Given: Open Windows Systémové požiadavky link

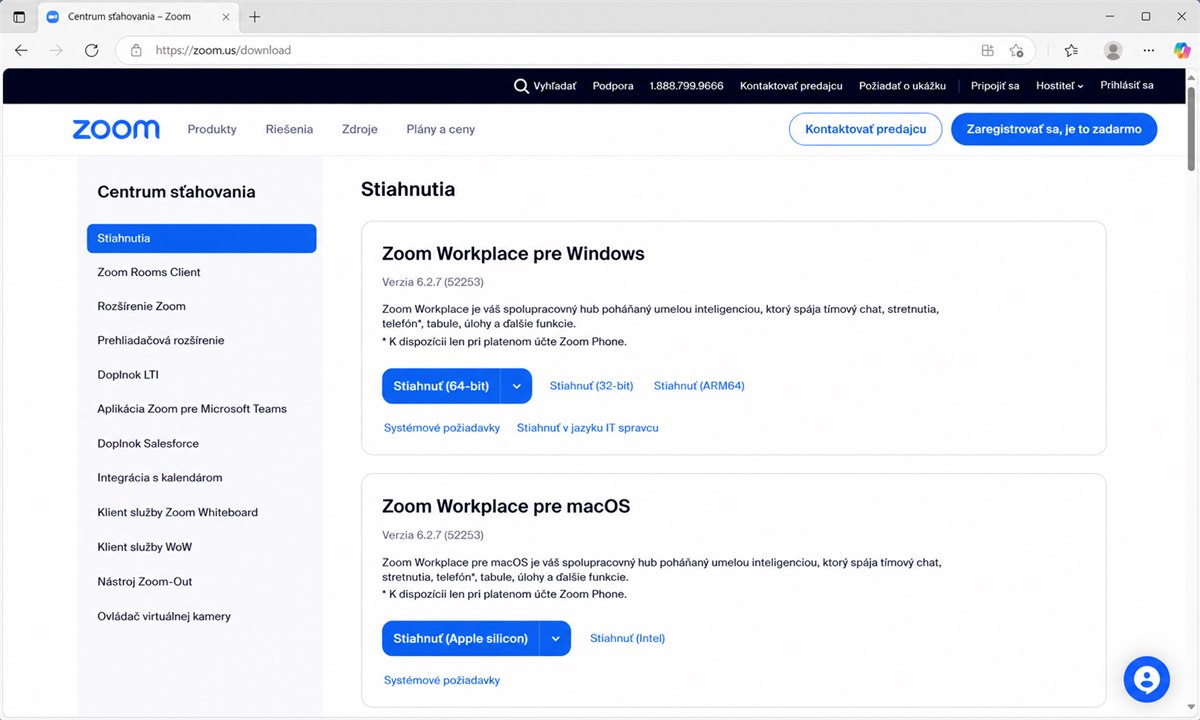Looking at the screenshot, I should pos(442,428).
